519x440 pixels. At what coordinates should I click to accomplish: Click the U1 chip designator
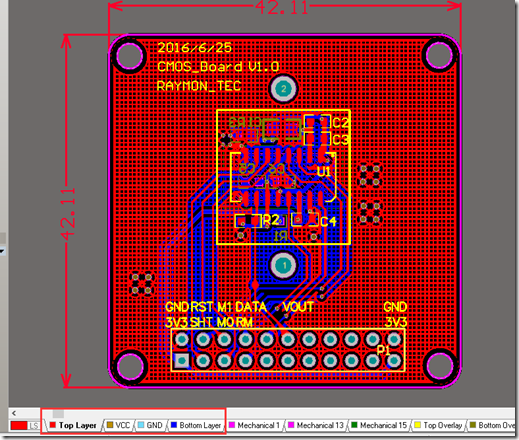pos(324,172)
